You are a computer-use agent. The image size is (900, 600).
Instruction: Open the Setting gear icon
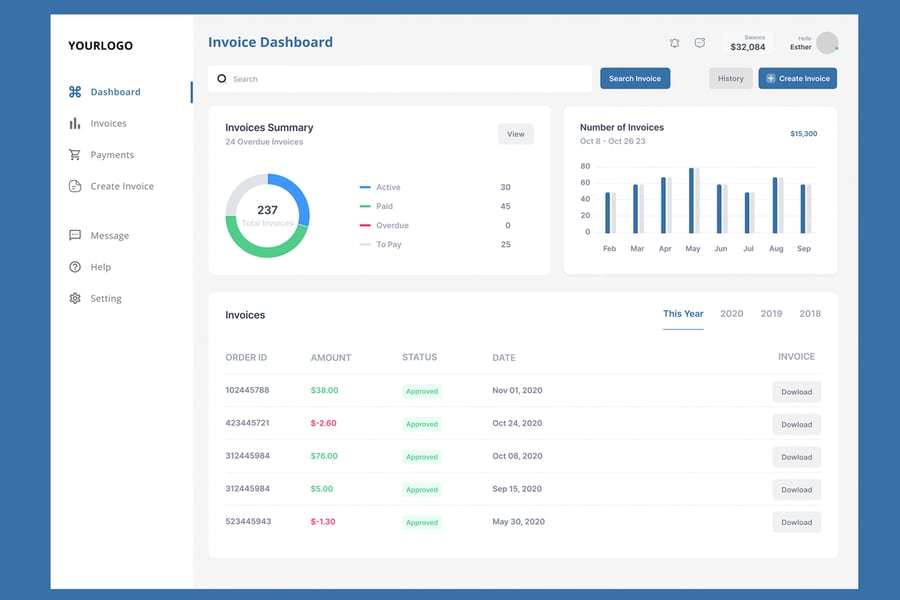pyautogui.click(x=75, y=298)
